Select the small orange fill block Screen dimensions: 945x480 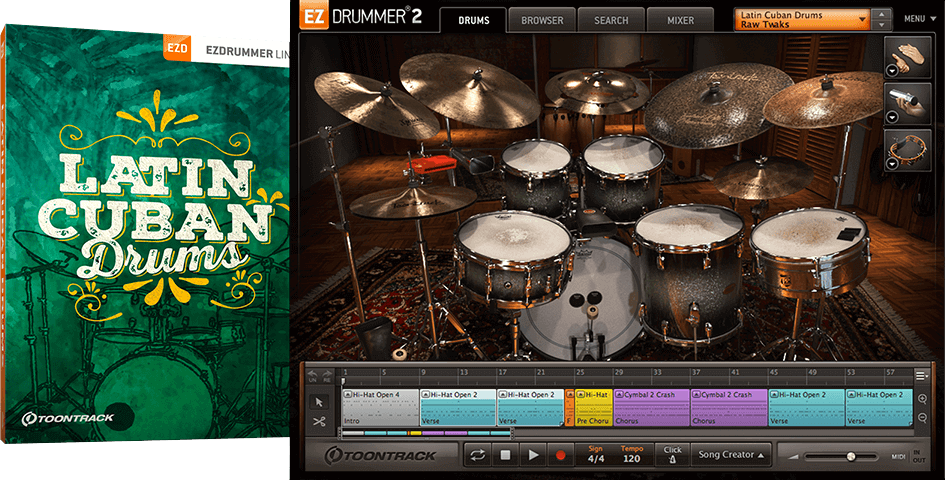coord(570,408)
